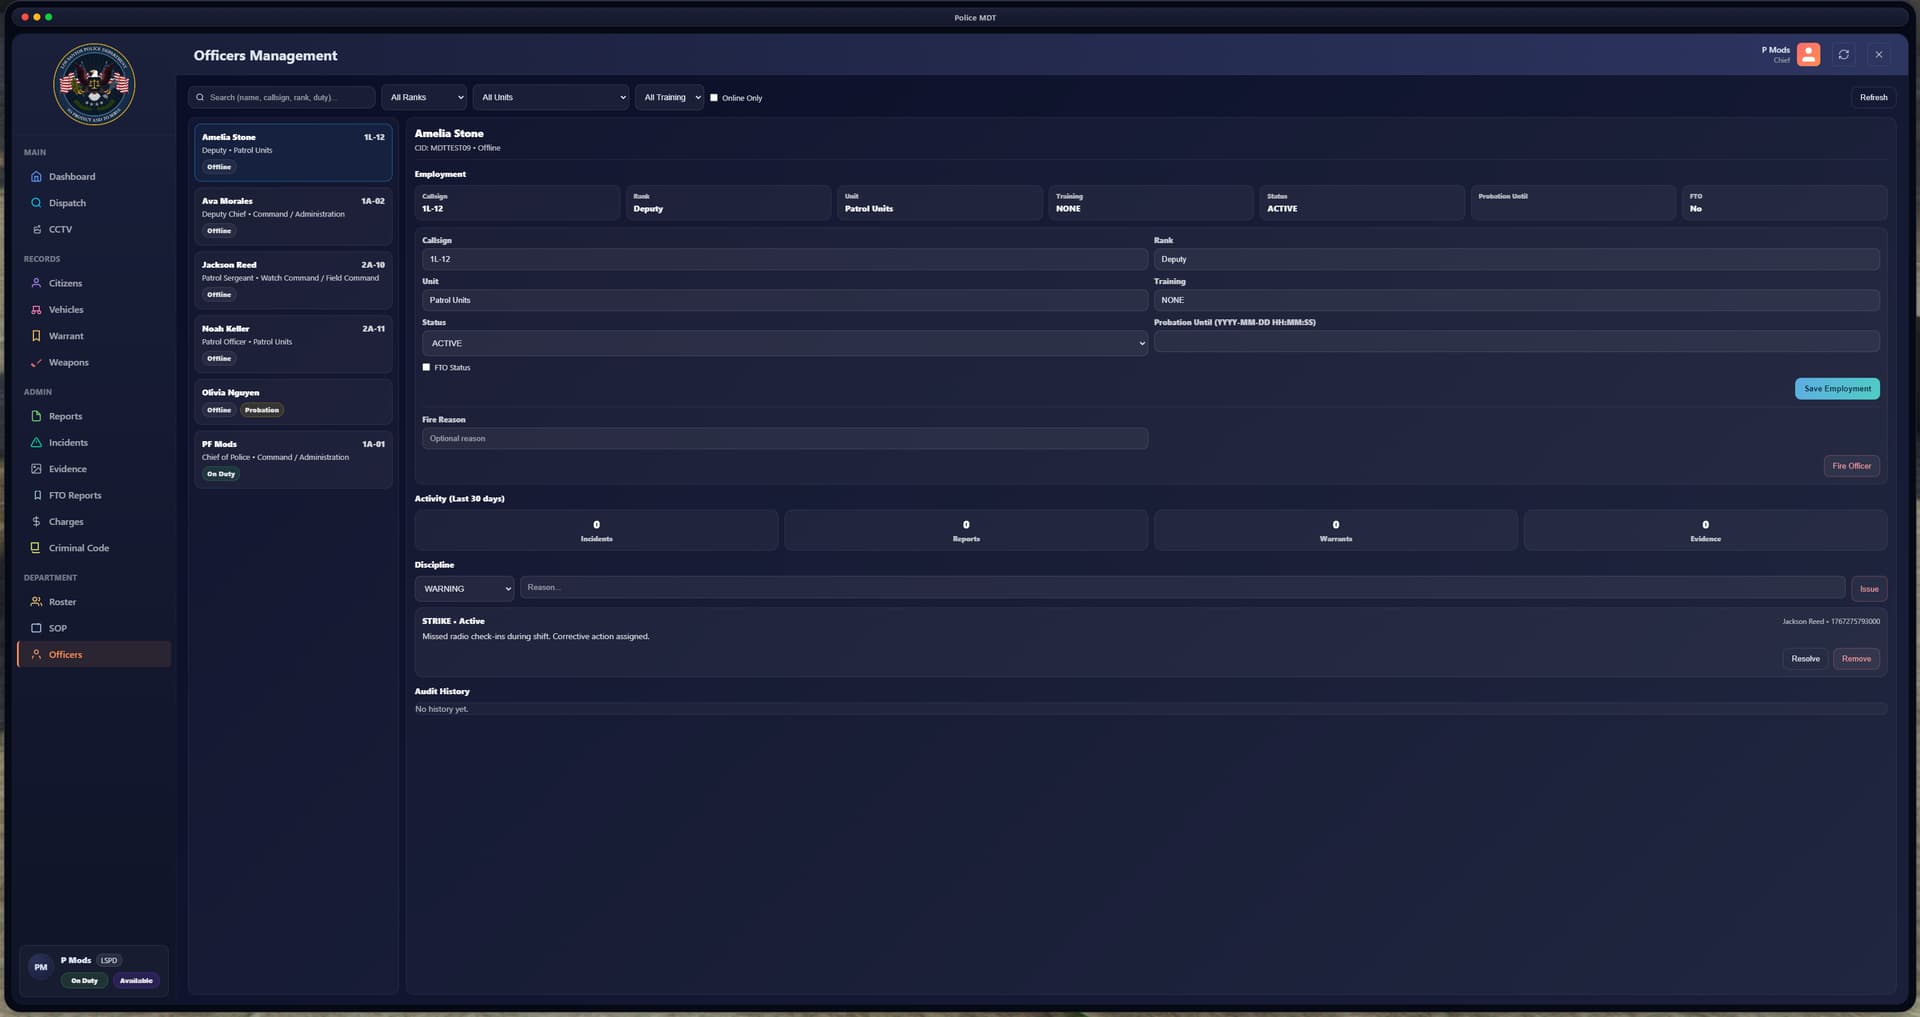Image resolution: width=1920 pixels, height=1017 pixels.
Task: Click the magnifier icon in officer search
Action: [200, 98]
